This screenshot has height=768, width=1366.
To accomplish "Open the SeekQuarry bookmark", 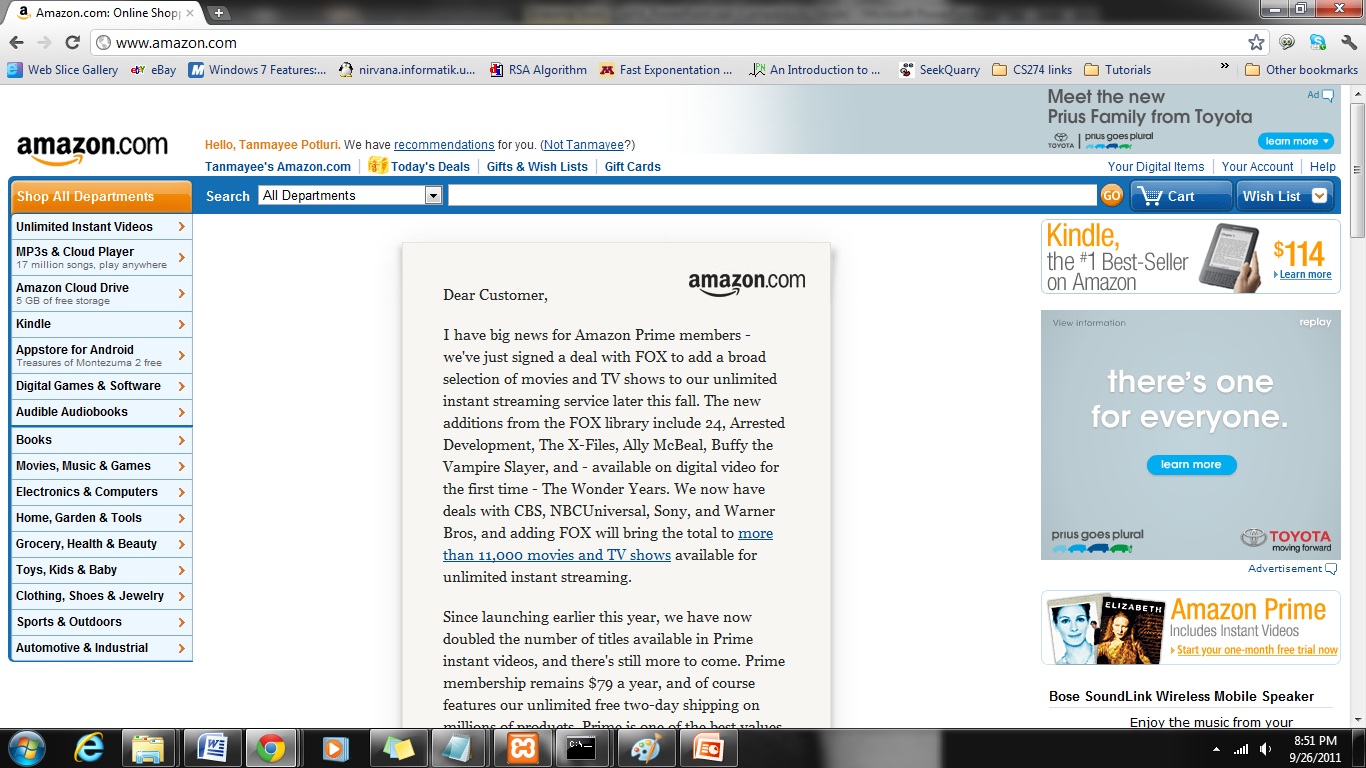I will coord(940,70).
